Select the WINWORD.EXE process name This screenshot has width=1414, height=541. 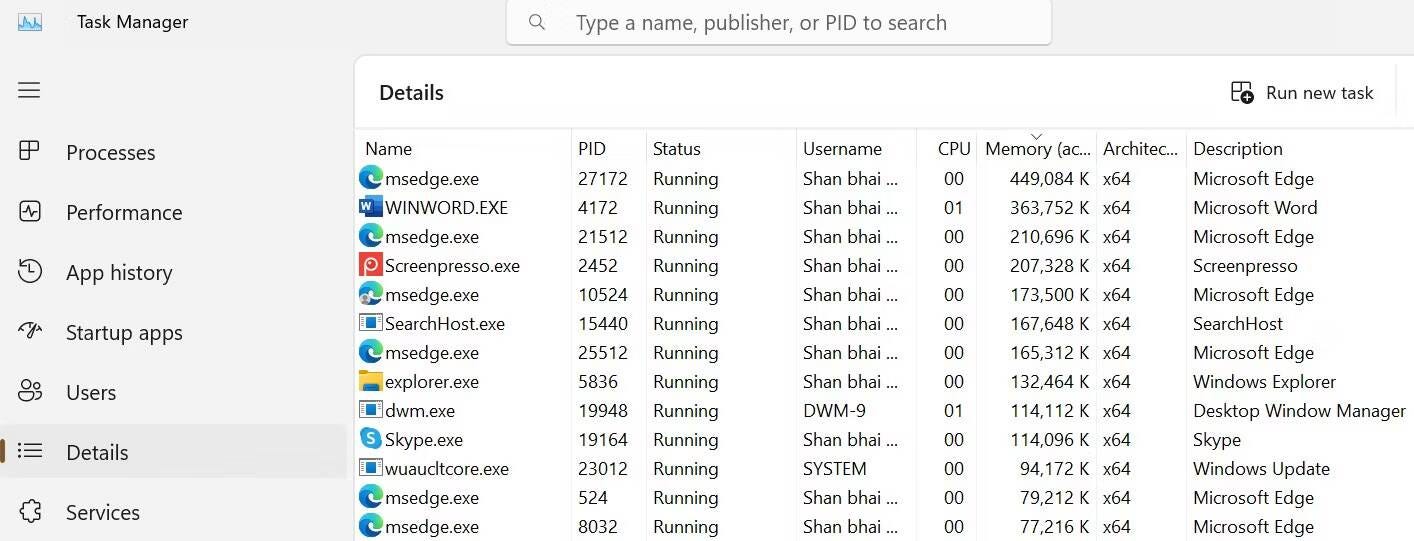446,207
